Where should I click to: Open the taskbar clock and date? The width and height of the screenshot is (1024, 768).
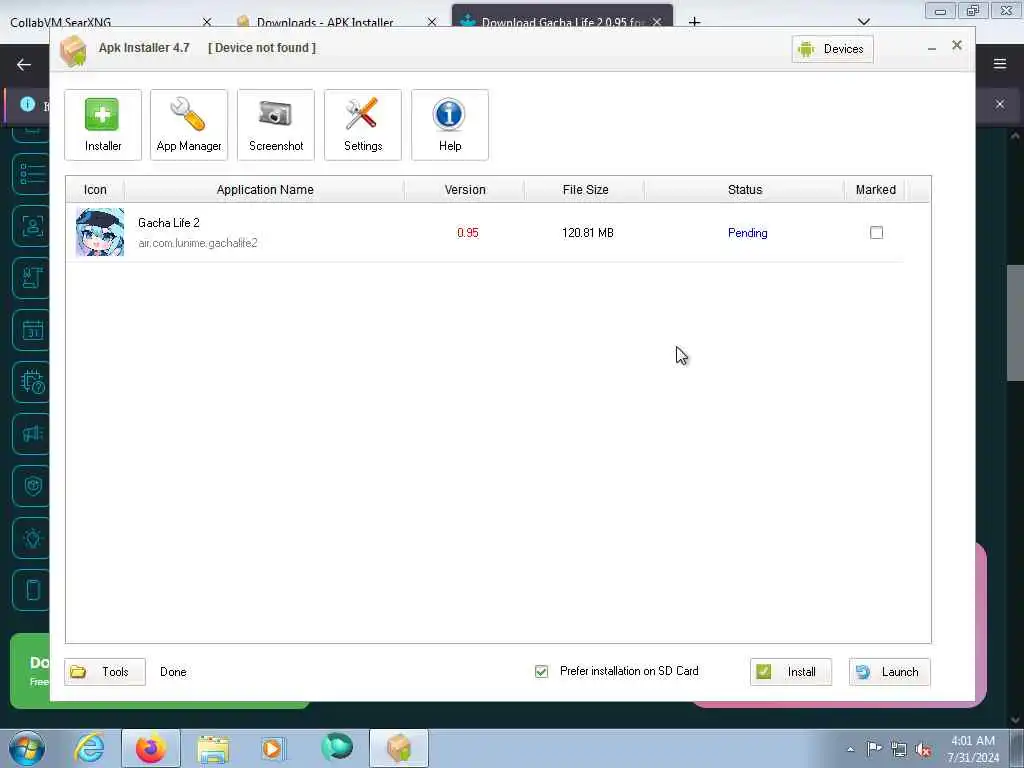[x=973, y=749]
